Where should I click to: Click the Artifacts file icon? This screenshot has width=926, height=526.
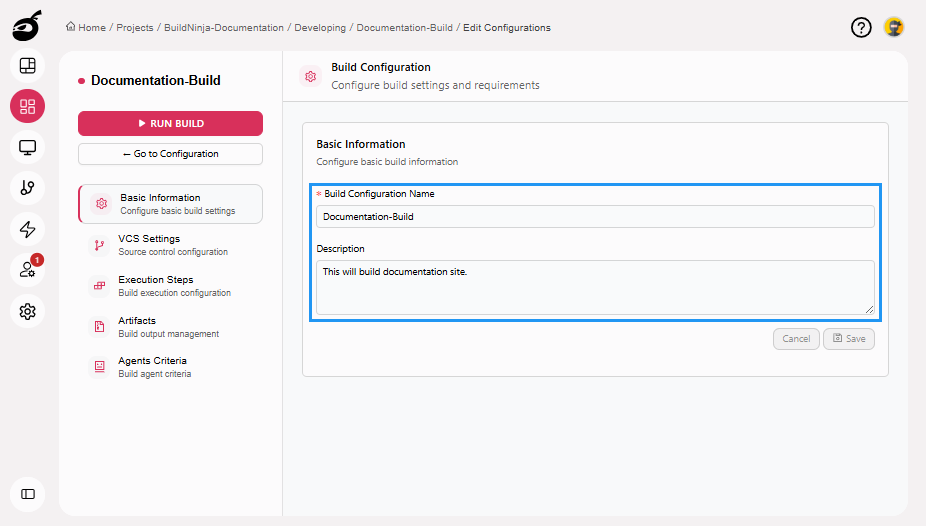[99, 326]
